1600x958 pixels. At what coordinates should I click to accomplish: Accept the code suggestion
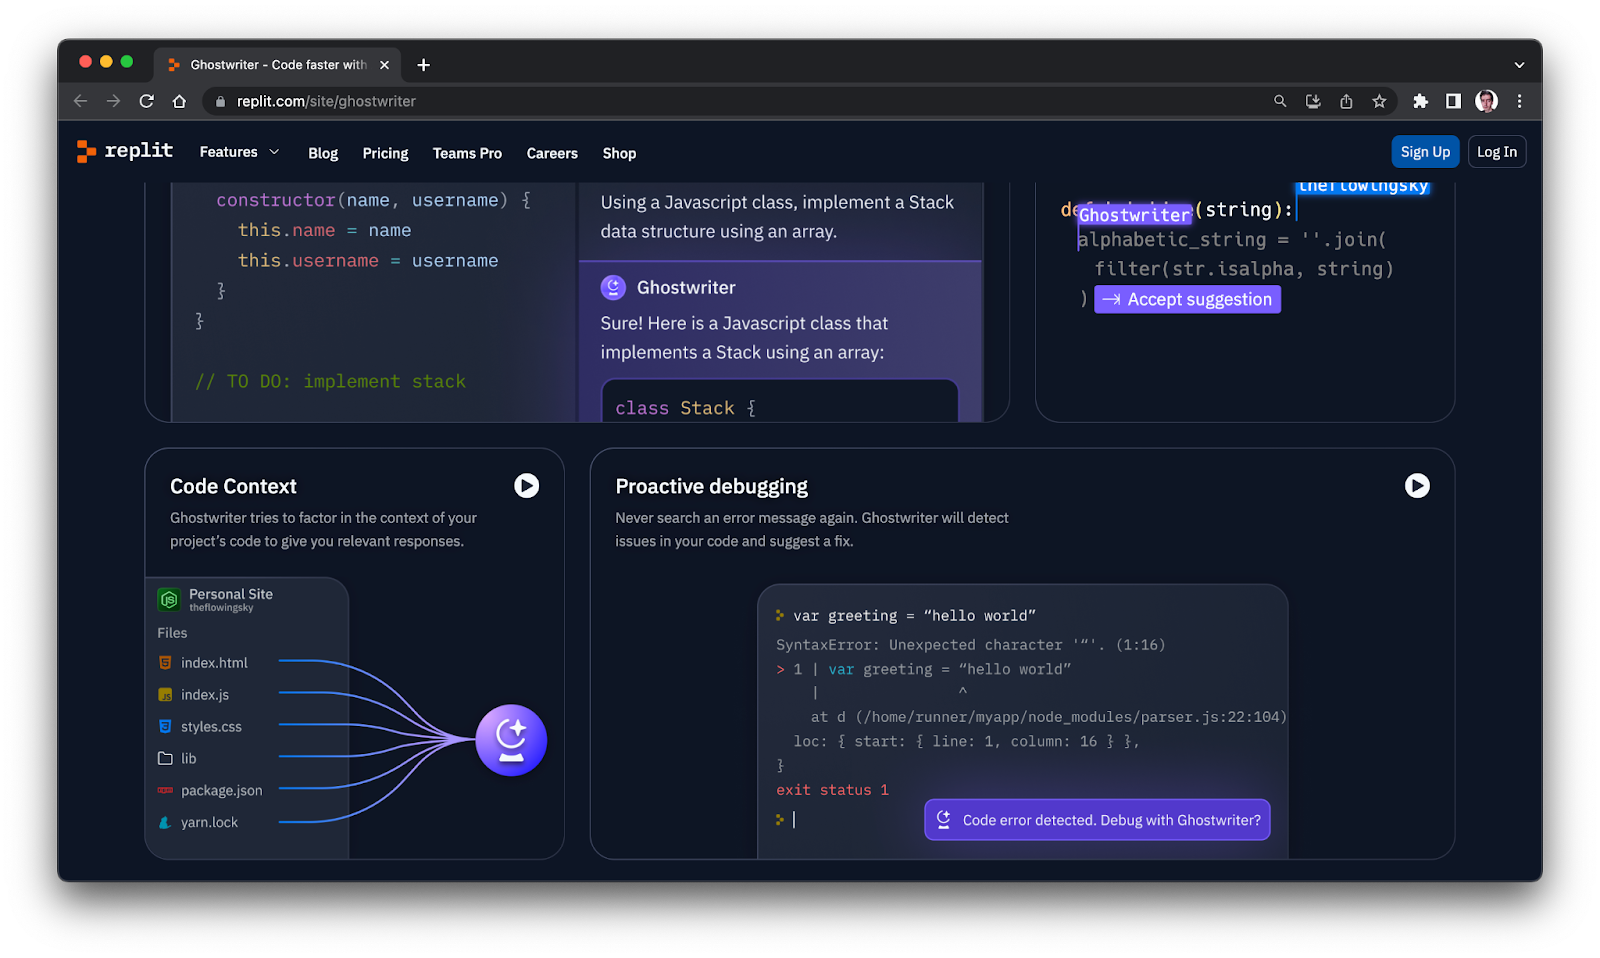point(1187,299)
